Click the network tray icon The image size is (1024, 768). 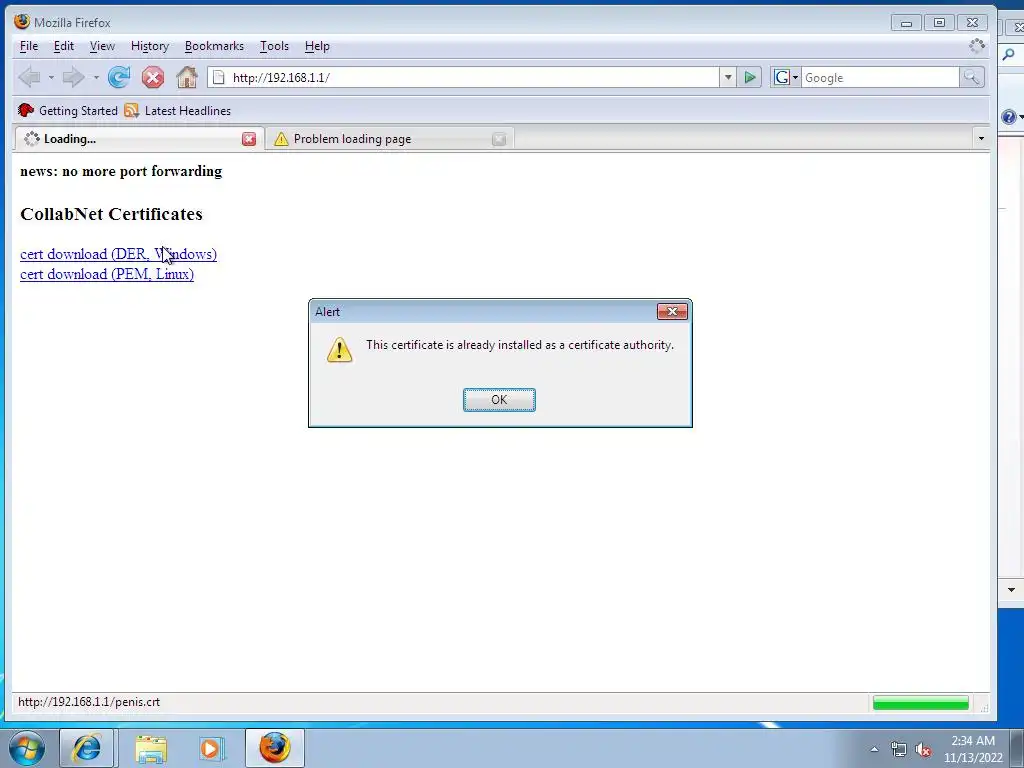click(899, 749)
